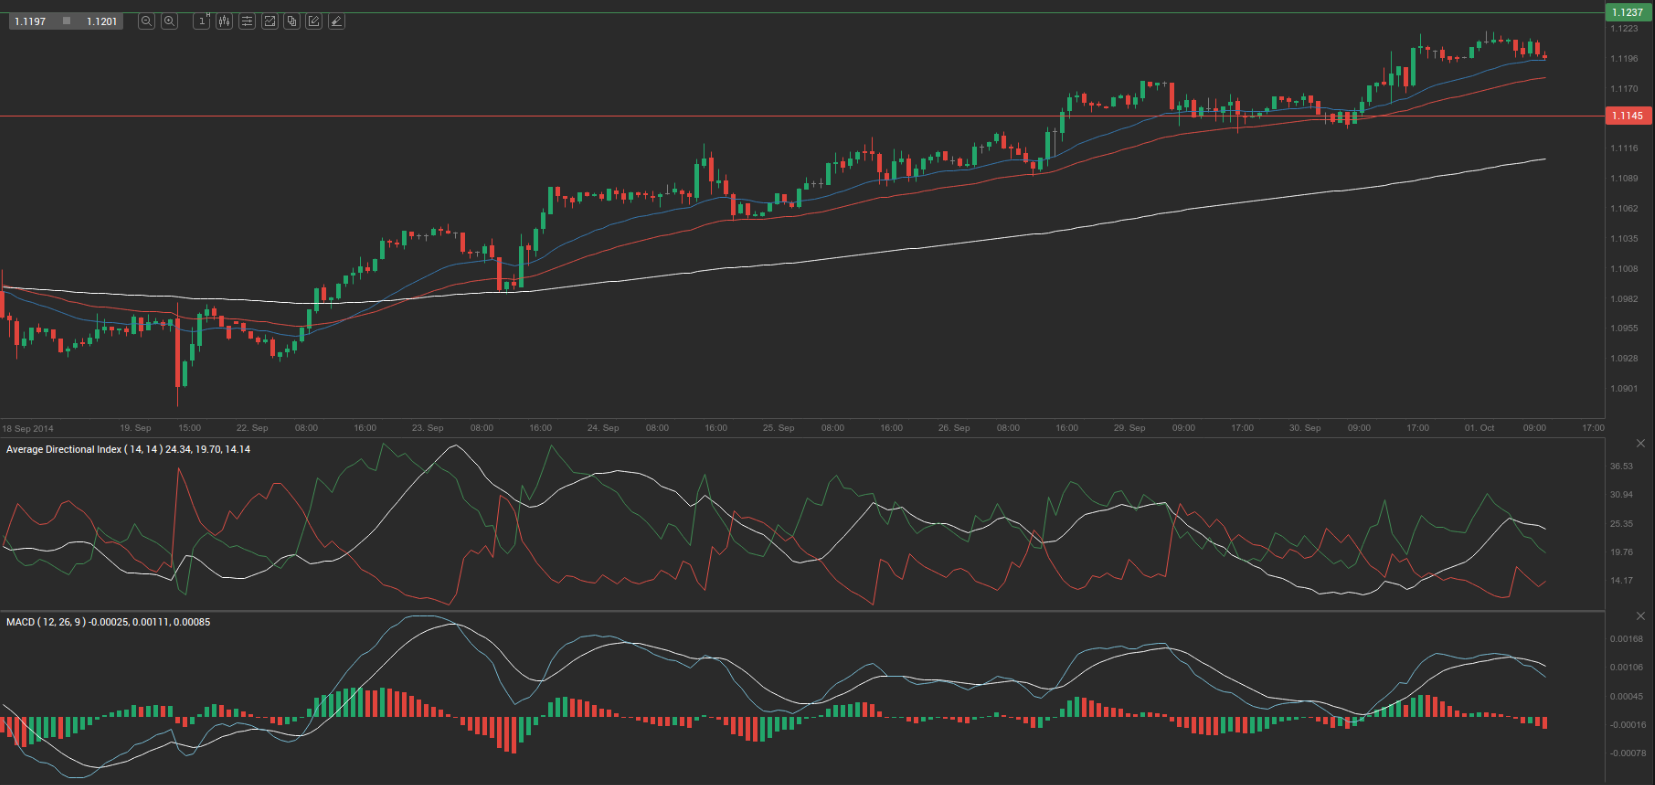
Task: Click the duplicate chart icon
Action: (292, 21)
